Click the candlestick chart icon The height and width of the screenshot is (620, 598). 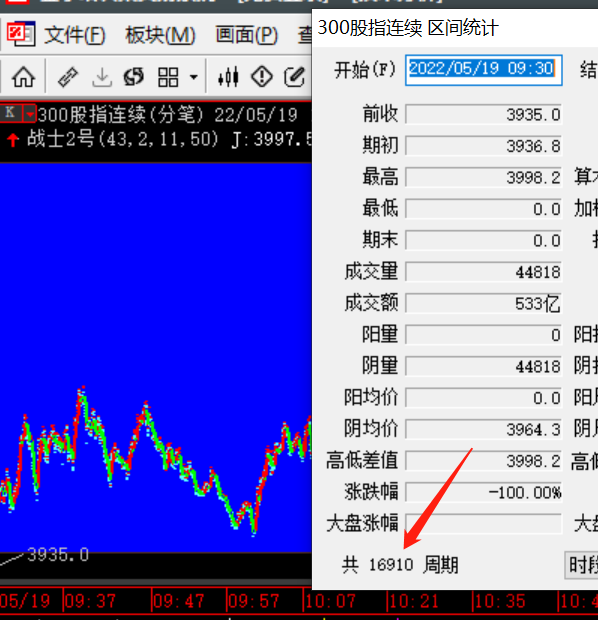click(228, 77)
